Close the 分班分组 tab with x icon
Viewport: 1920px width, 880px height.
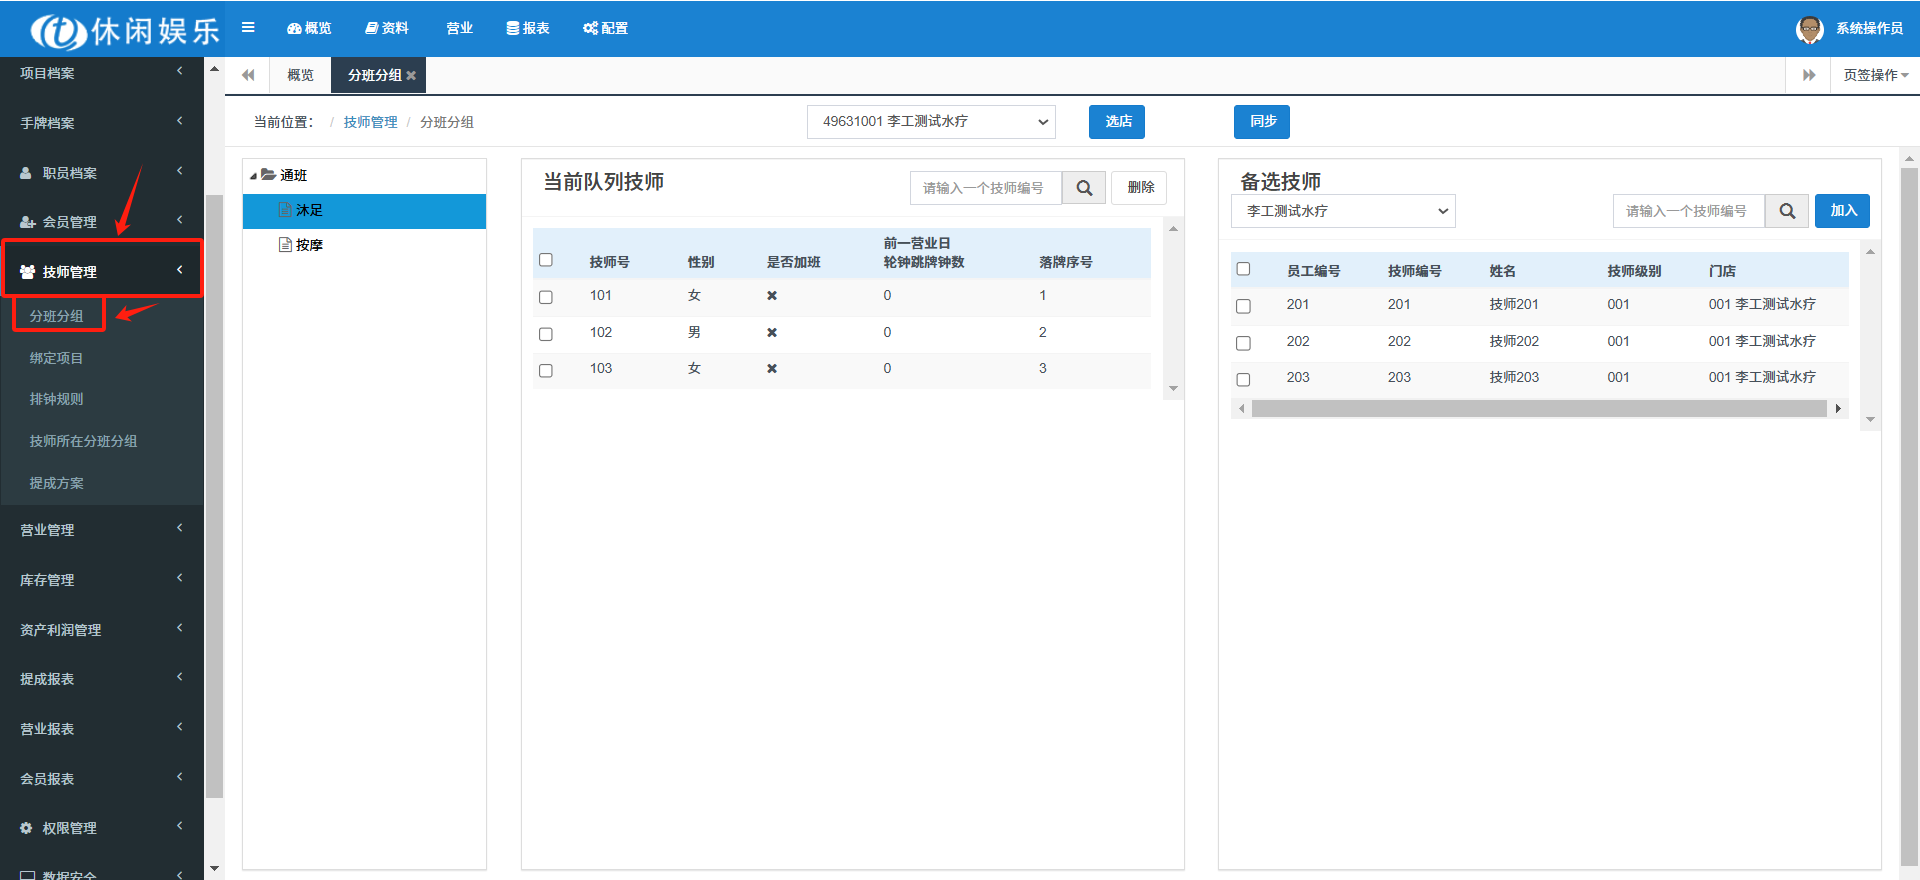point(411,76)
